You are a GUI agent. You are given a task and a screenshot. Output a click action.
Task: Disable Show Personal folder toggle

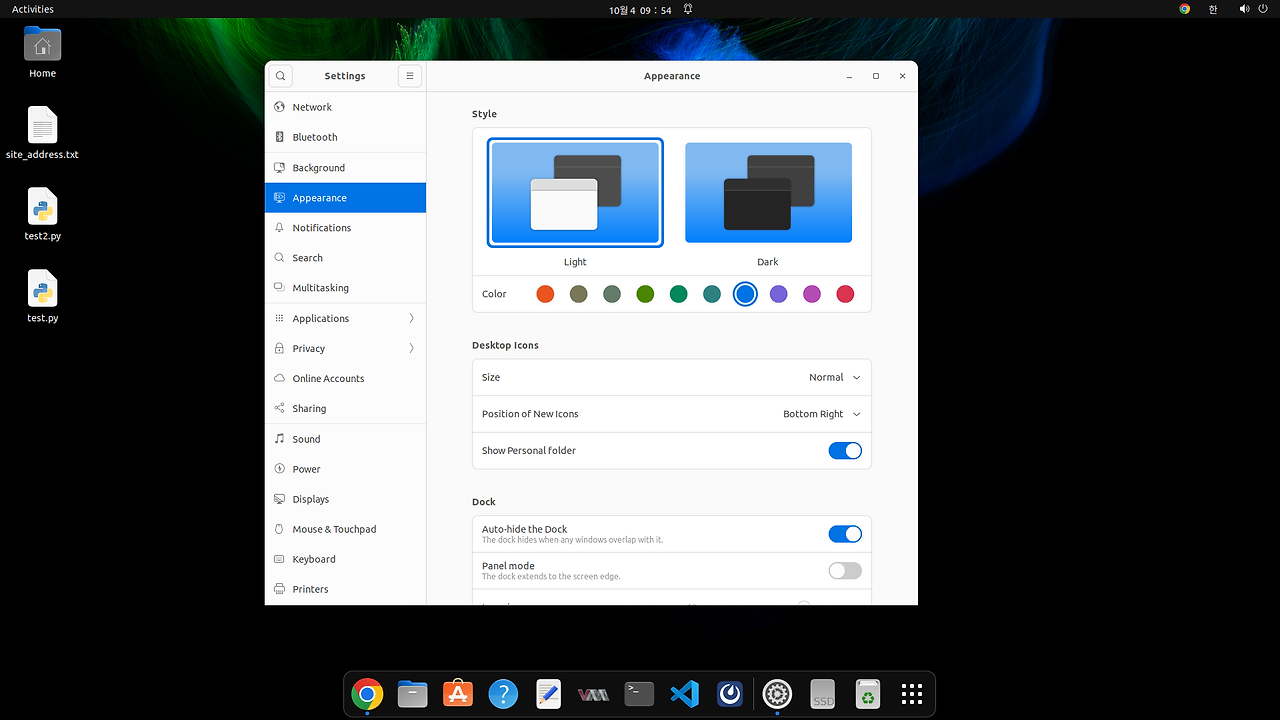tap(845, 451)
